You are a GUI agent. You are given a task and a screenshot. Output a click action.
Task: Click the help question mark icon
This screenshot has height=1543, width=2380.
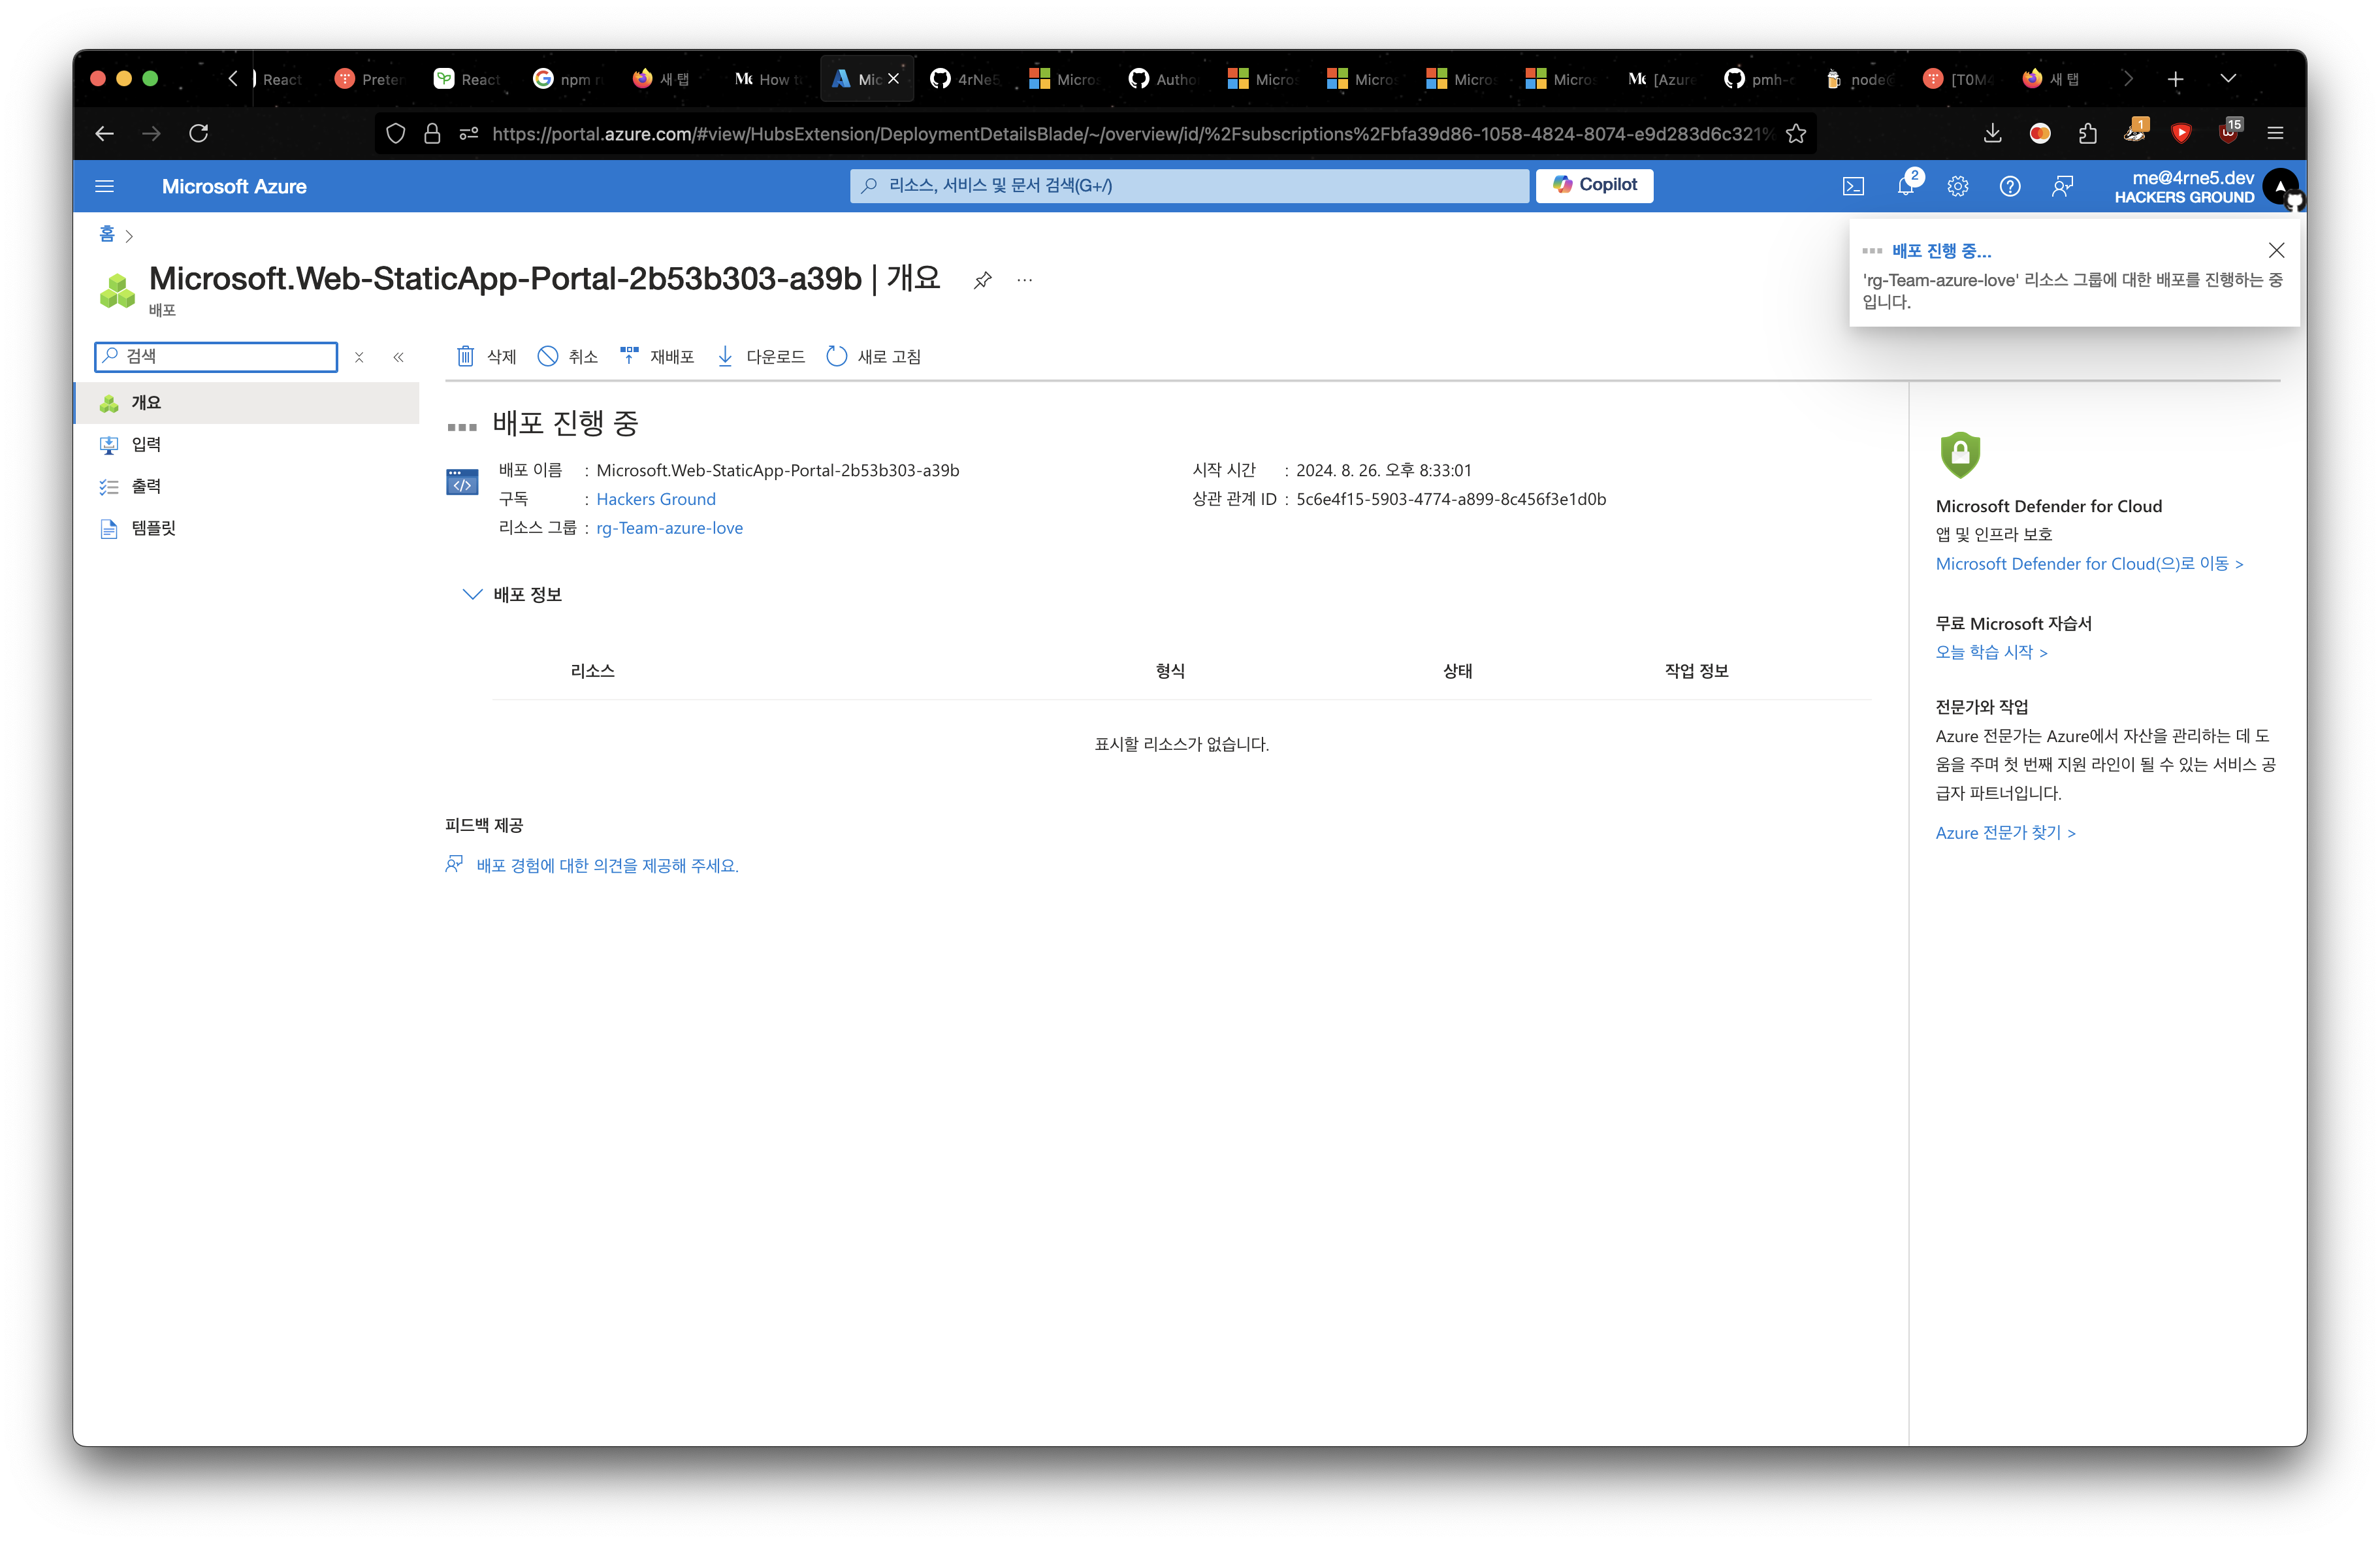pyautogui.click(x=2010, y=186)
